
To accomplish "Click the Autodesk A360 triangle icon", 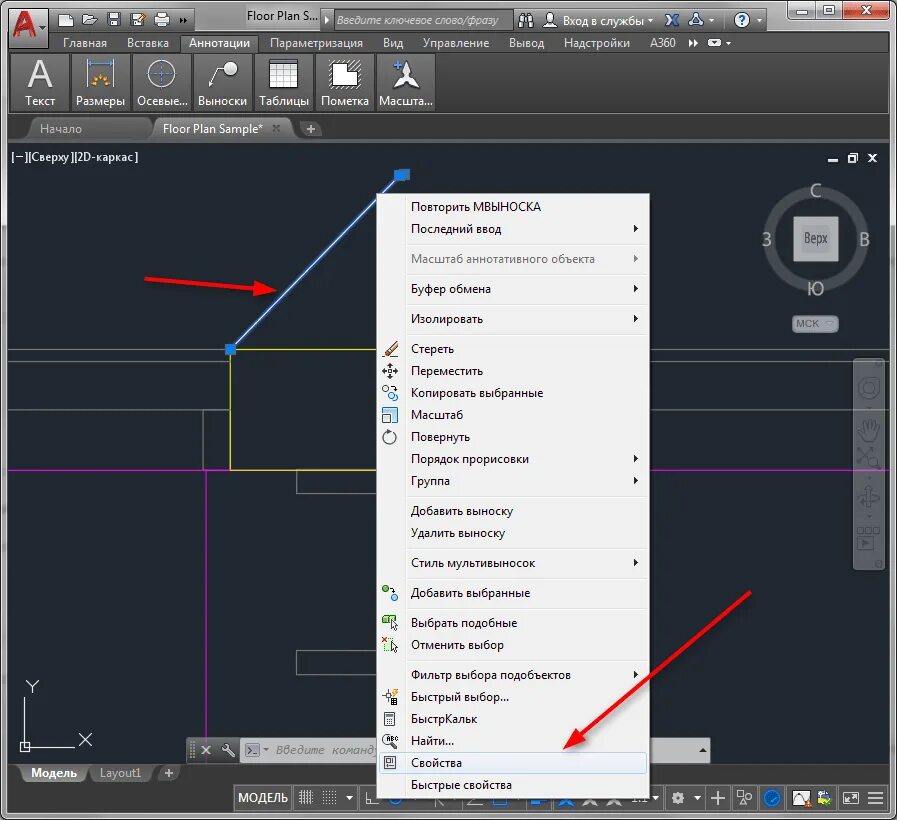I will tap(696, 20).
